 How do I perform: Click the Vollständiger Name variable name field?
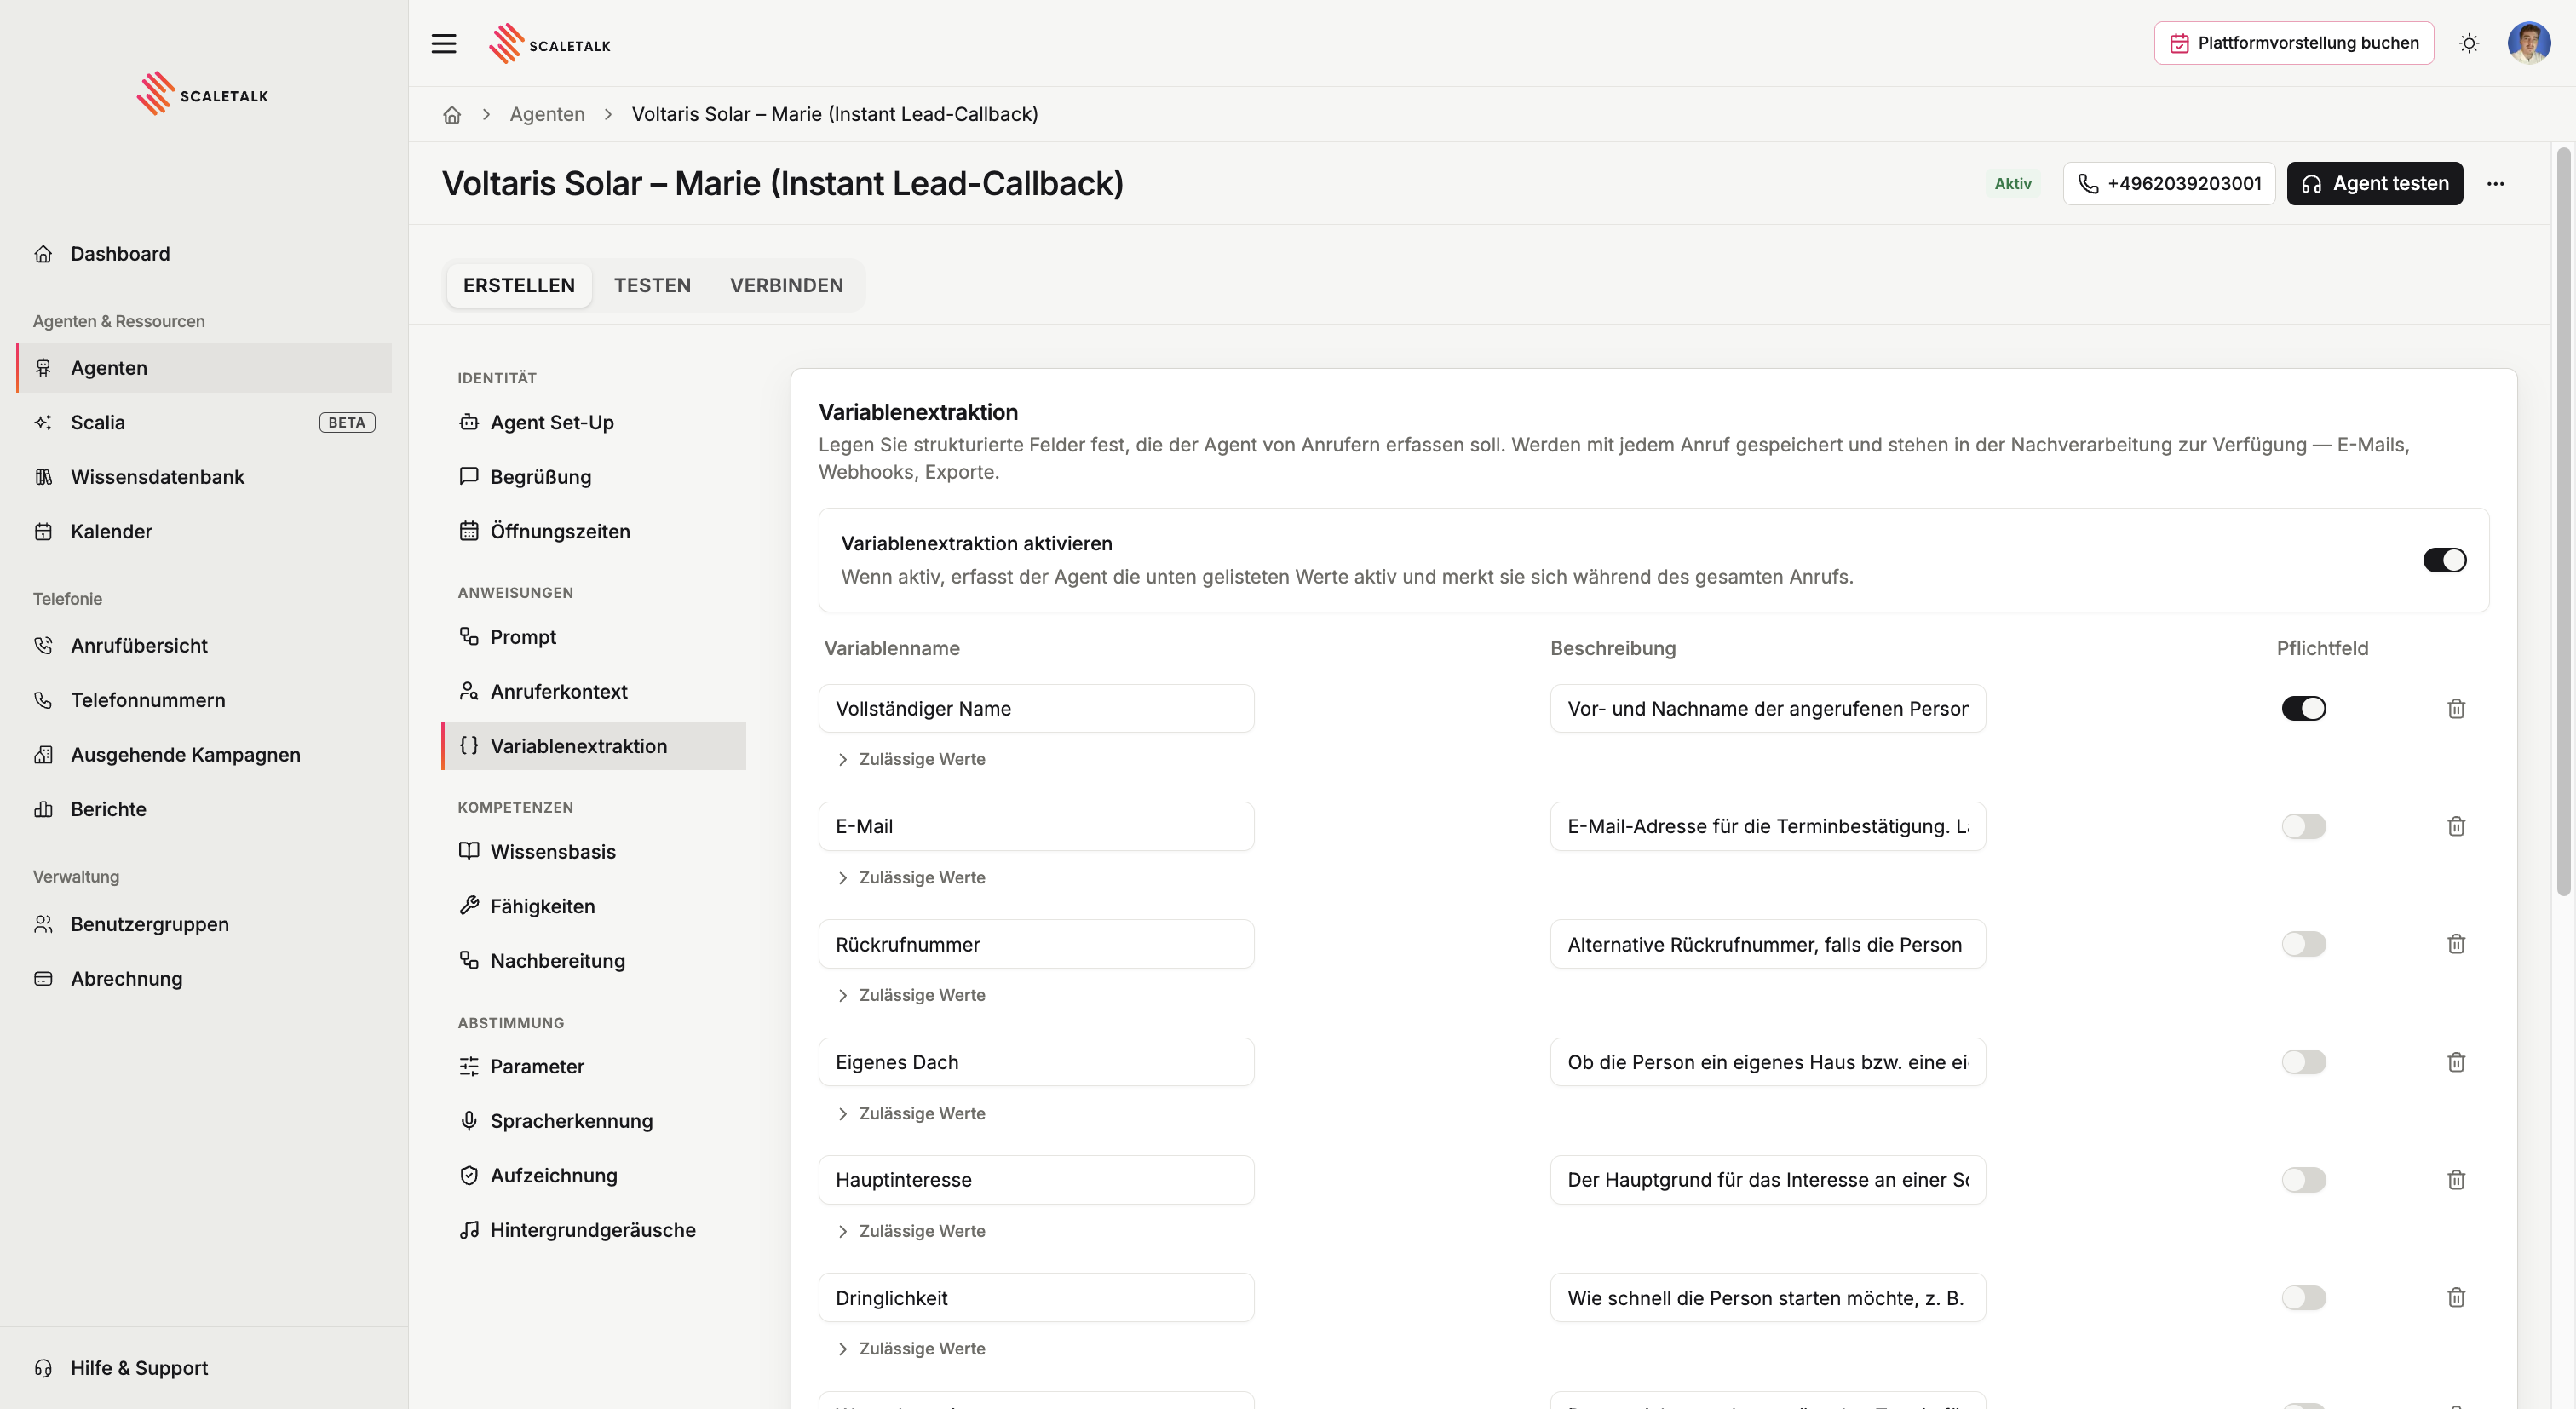point(1036,709)
